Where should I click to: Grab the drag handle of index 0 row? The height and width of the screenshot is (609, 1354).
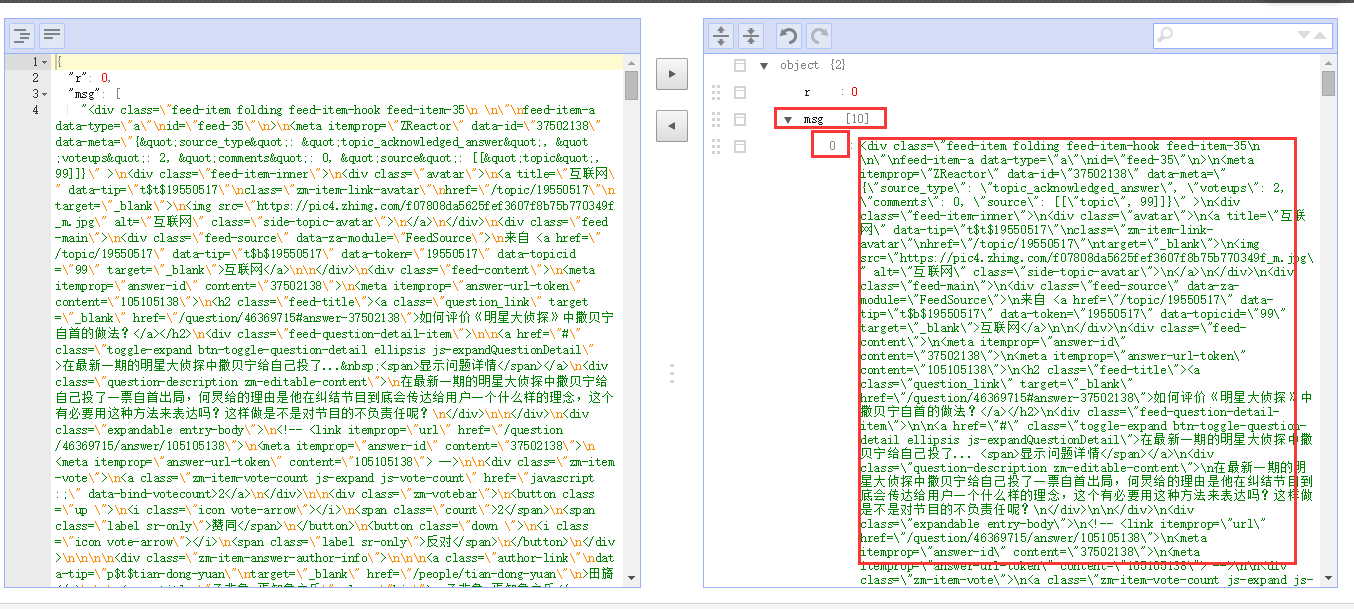click(x=716, y=146)
